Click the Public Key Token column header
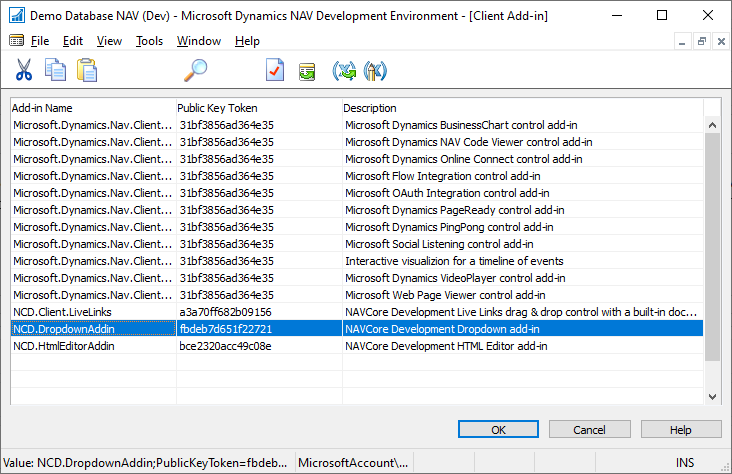732x474 pixels. tap(258, 108)
